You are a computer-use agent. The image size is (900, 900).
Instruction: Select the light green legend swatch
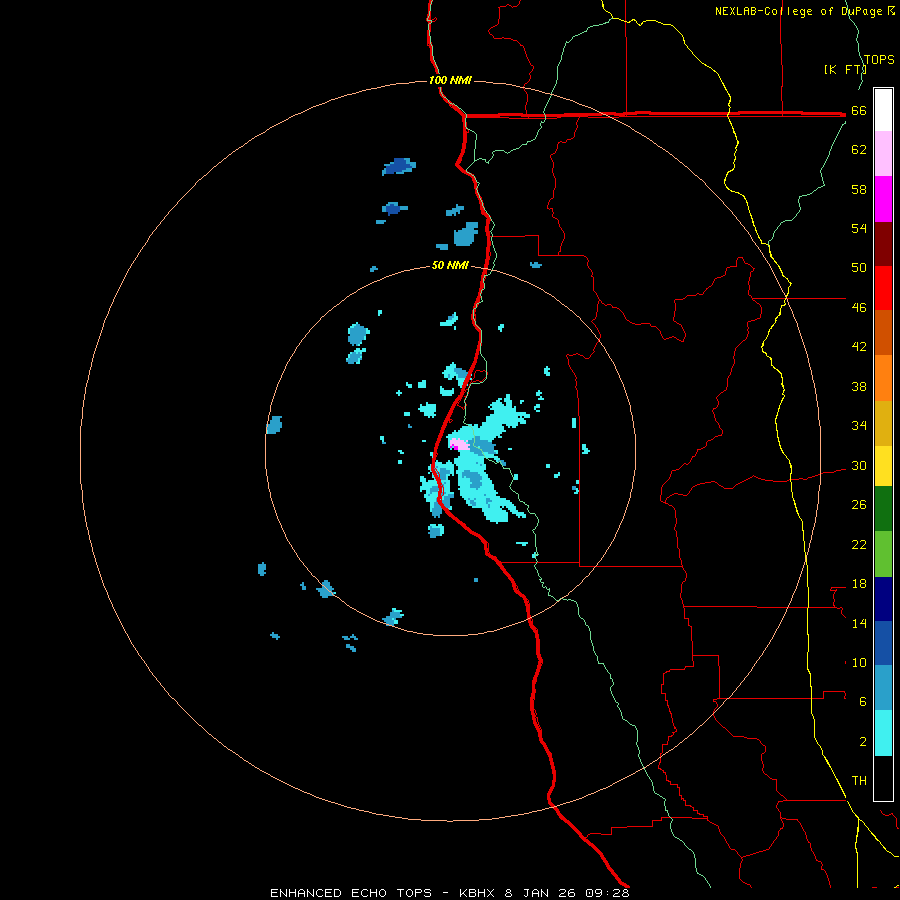point(883,554)
